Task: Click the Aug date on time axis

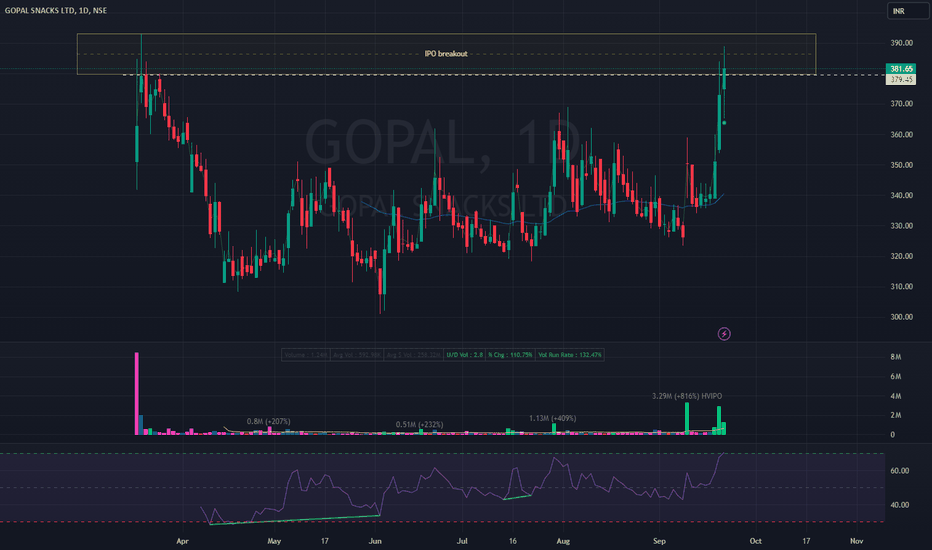Action: click(x=563, y=541)
